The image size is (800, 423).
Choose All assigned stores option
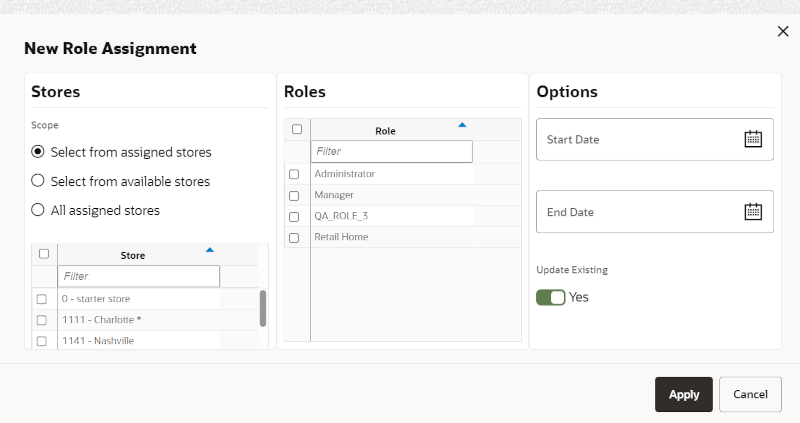tap(38, 210)
